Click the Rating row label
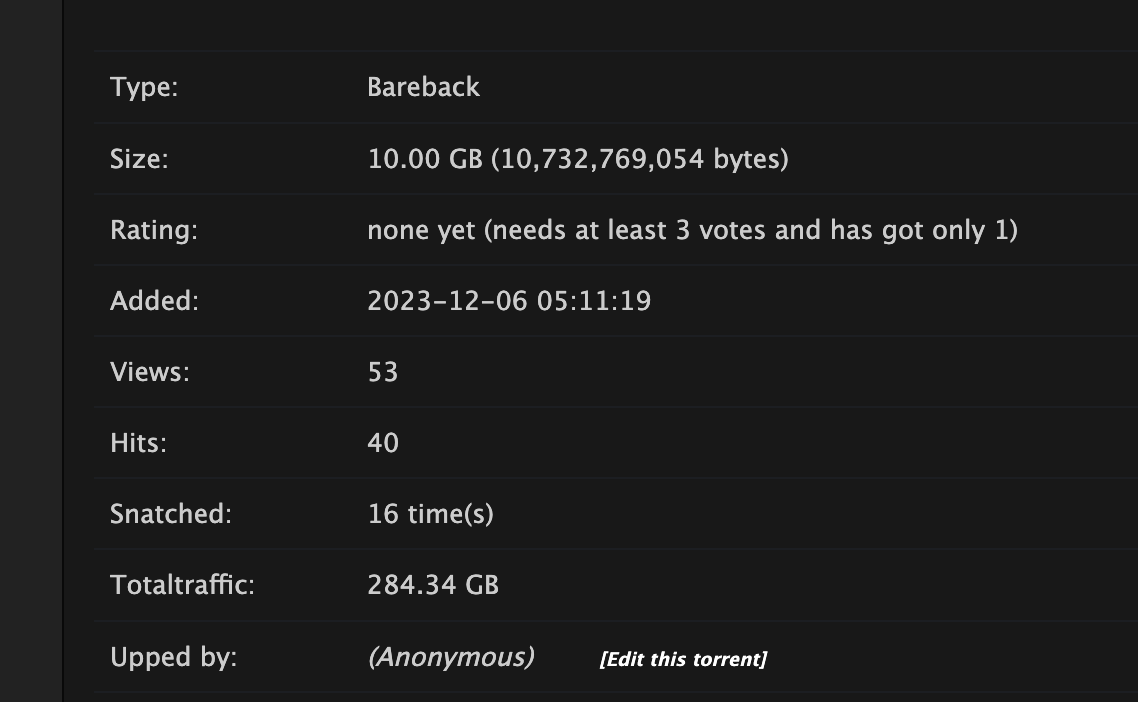Screen dimensions: 1138x702 [154, 230]
